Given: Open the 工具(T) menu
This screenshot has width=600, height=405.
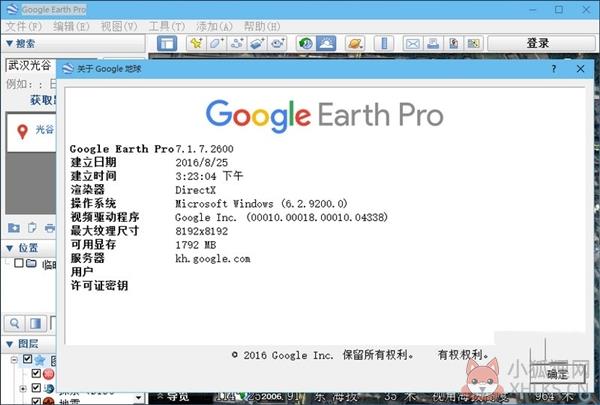Looking at the screenshot, I should (166, 26).
